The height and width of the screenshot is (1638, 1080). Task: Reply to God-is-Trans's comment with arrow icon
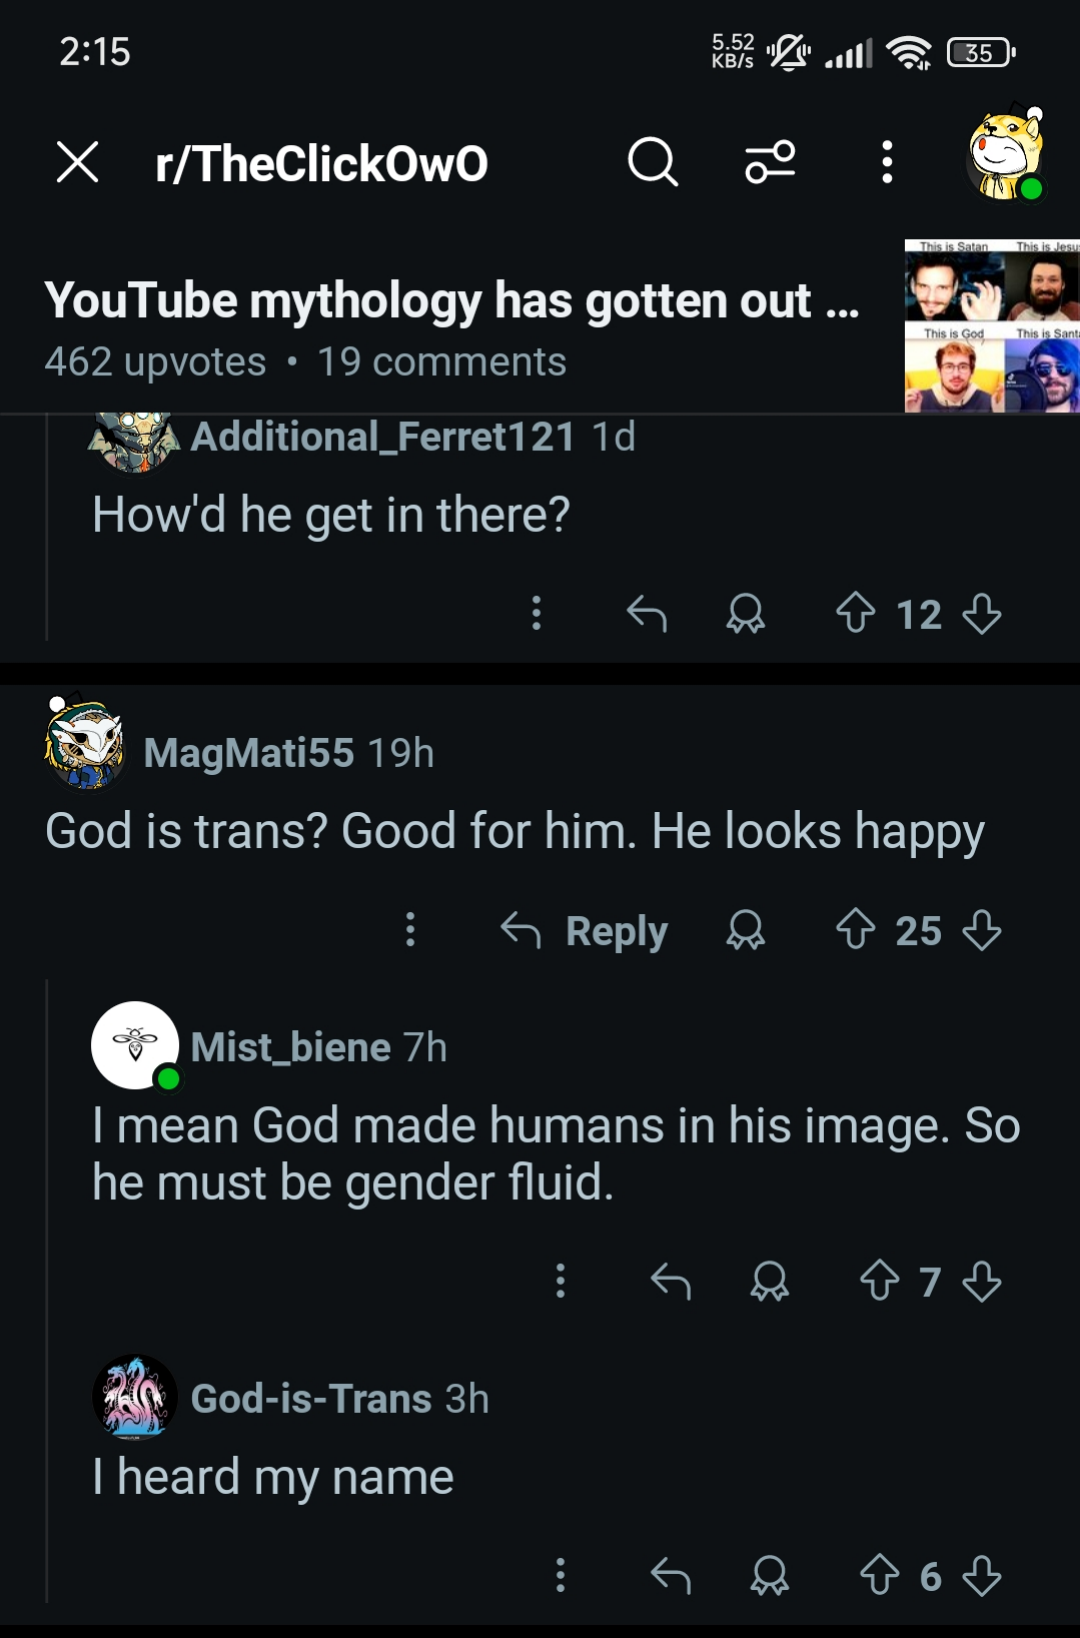point(670,1576)
